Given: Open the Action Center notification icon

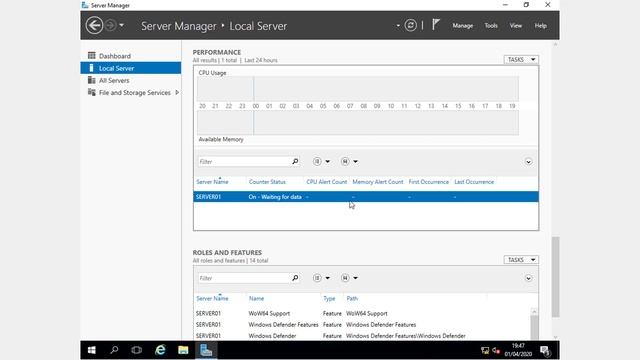Looking at the screenshot, I should click(x=545, y=351).
